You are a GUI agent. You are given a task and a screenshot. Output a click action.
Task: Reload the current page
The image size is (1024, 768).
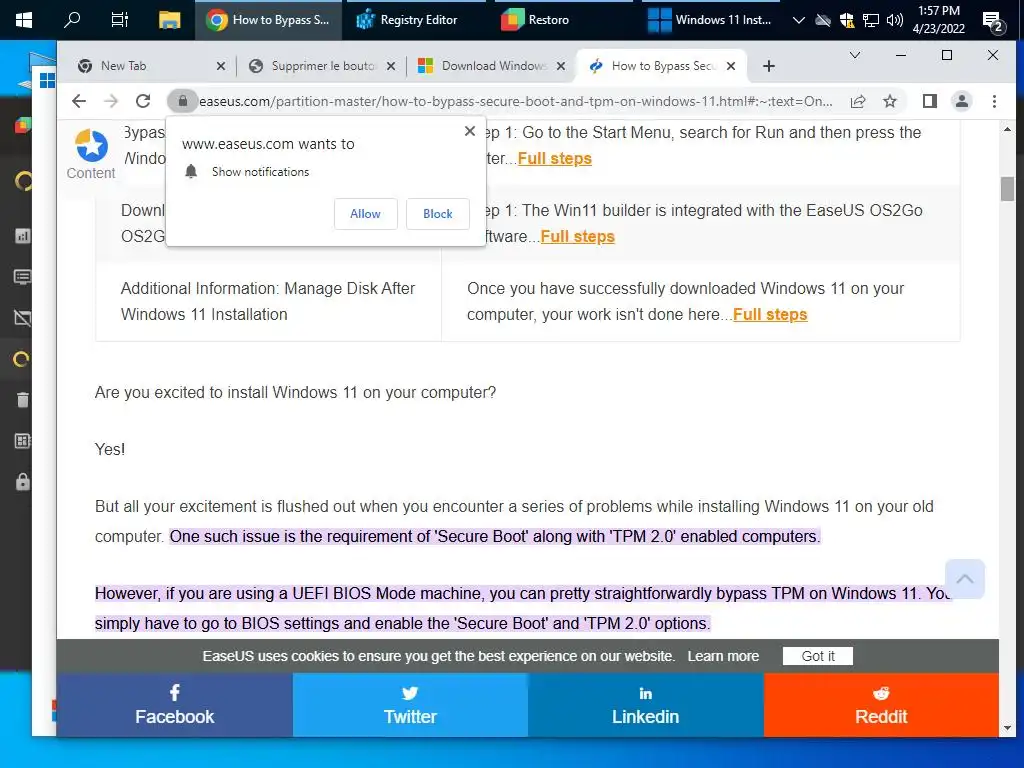pyautogui.click(x=143, y=101)
